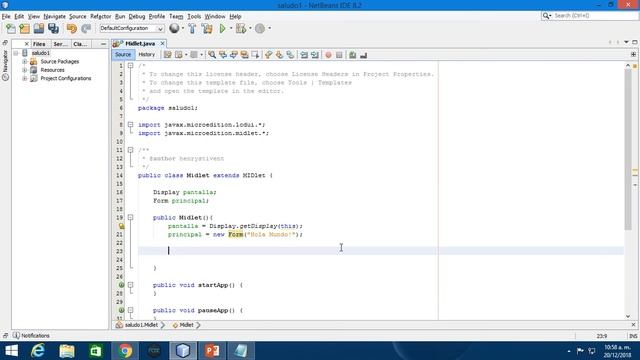
Task: Collapse the imports fold at line 8
Action: [130, 124]
